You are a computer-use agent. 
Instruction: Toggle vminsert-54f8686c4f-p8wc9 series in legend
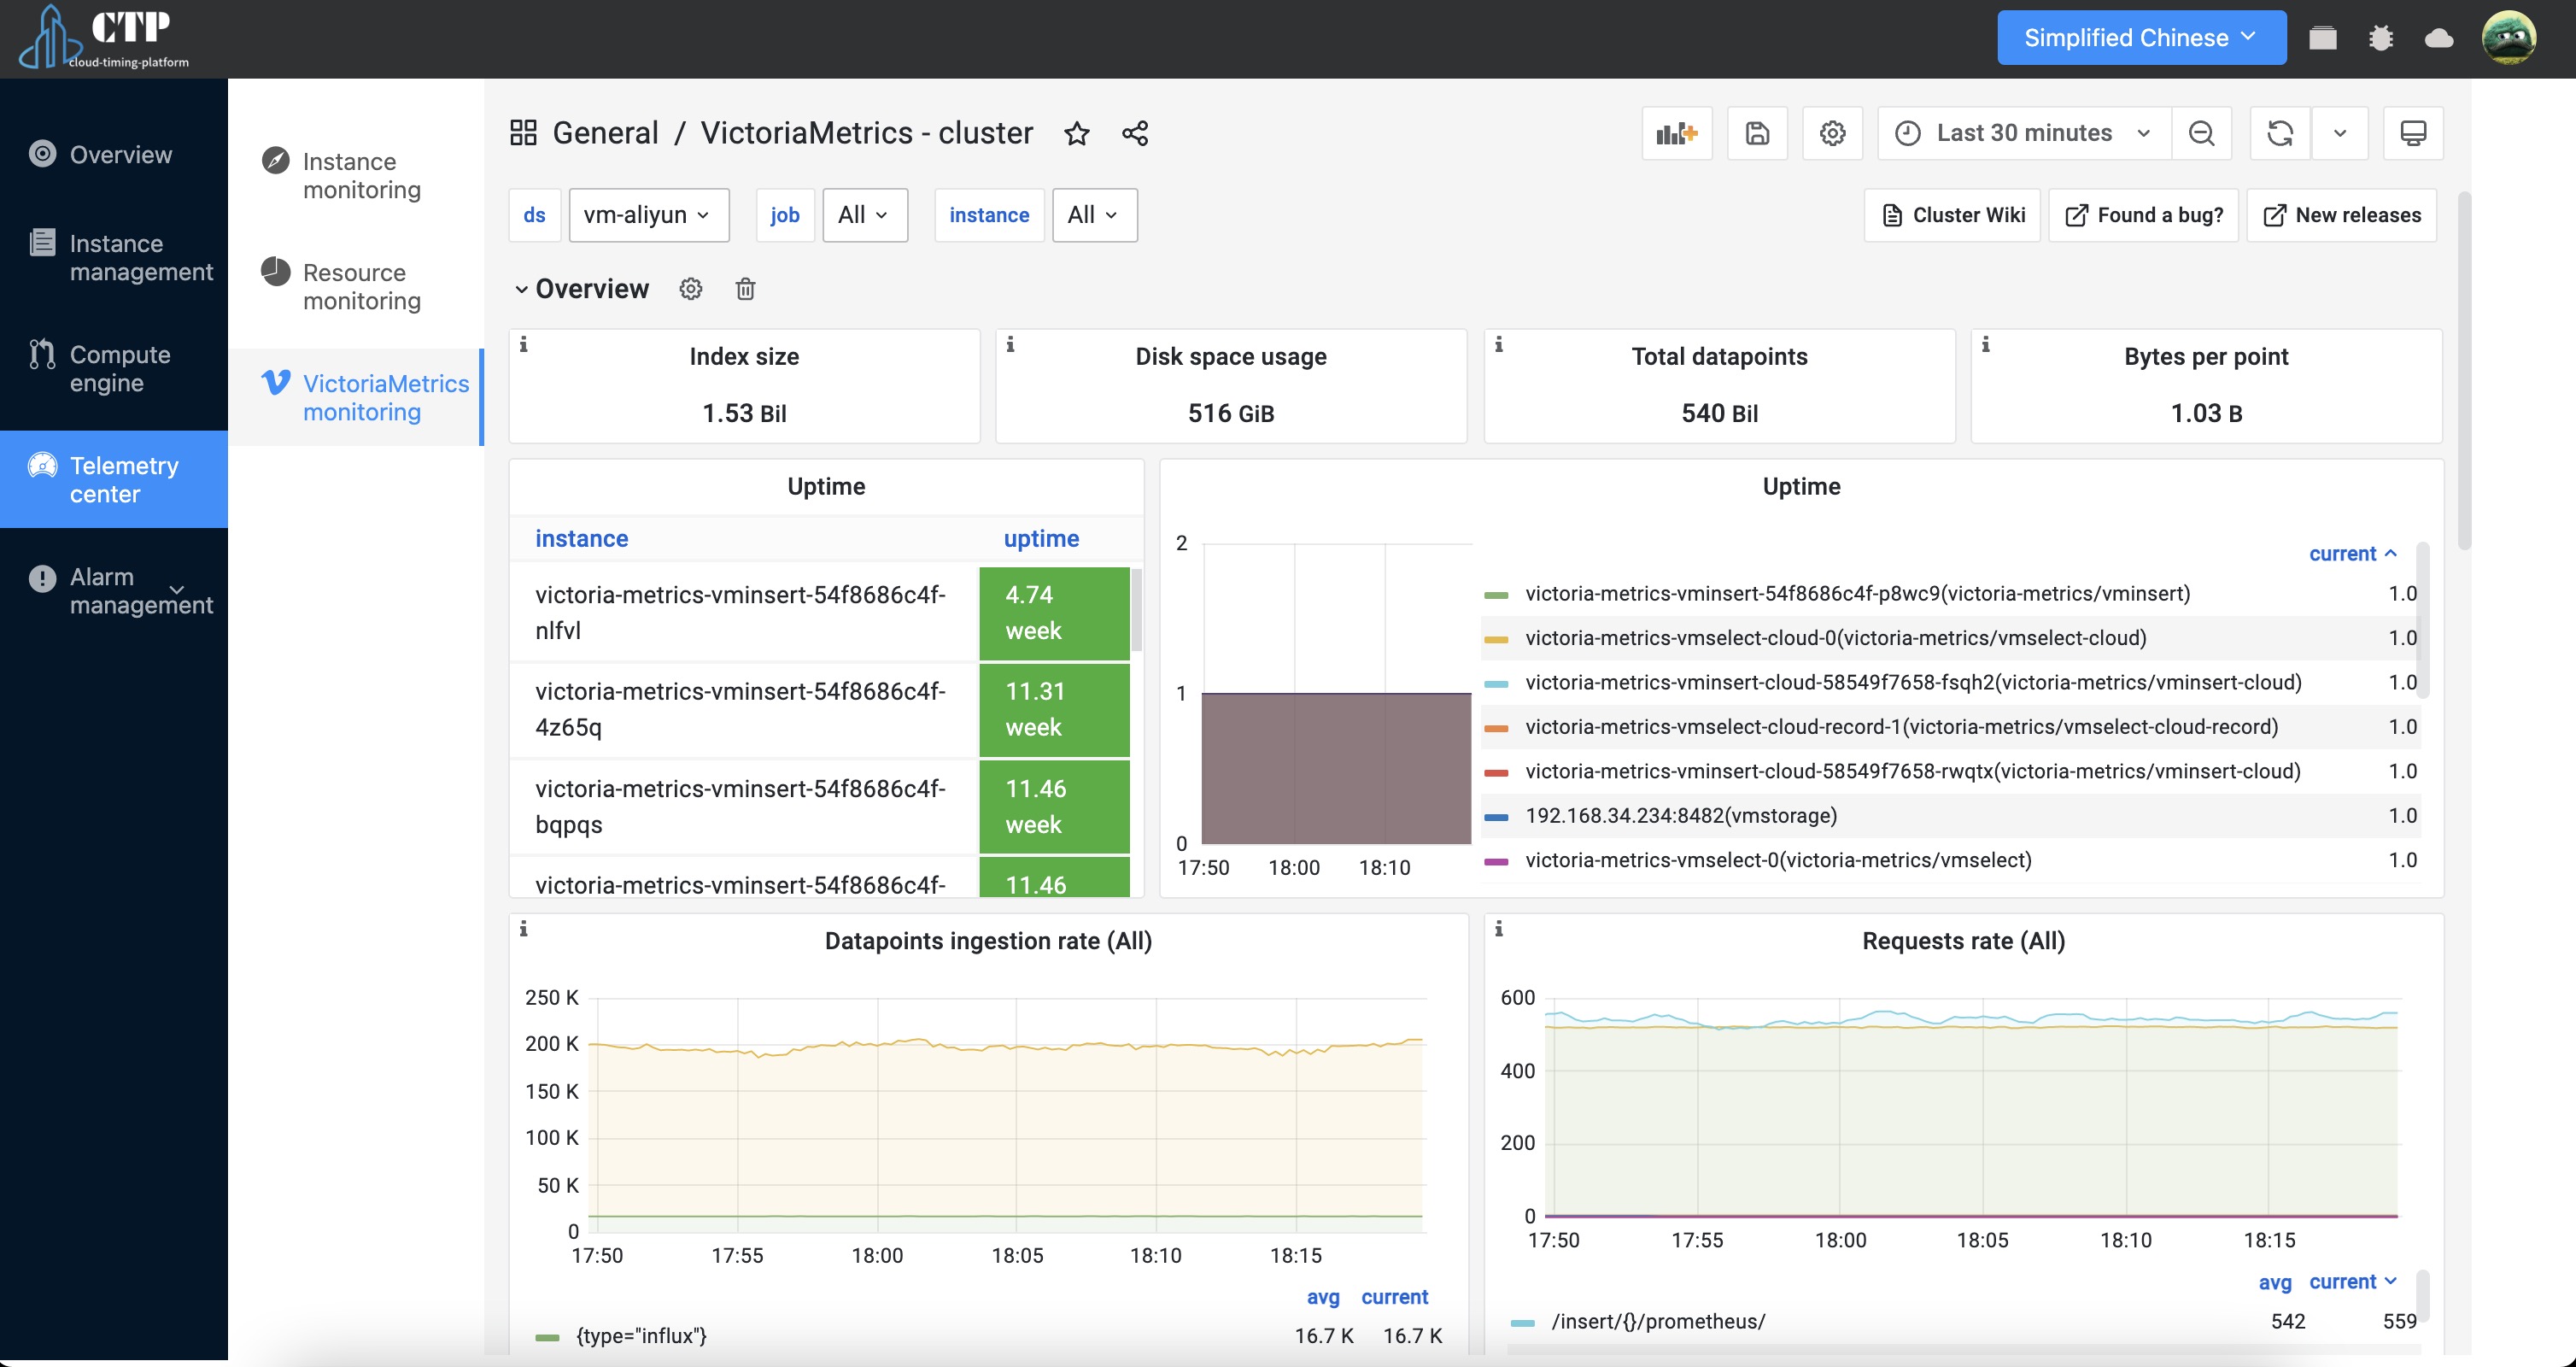pos(1857,594)
